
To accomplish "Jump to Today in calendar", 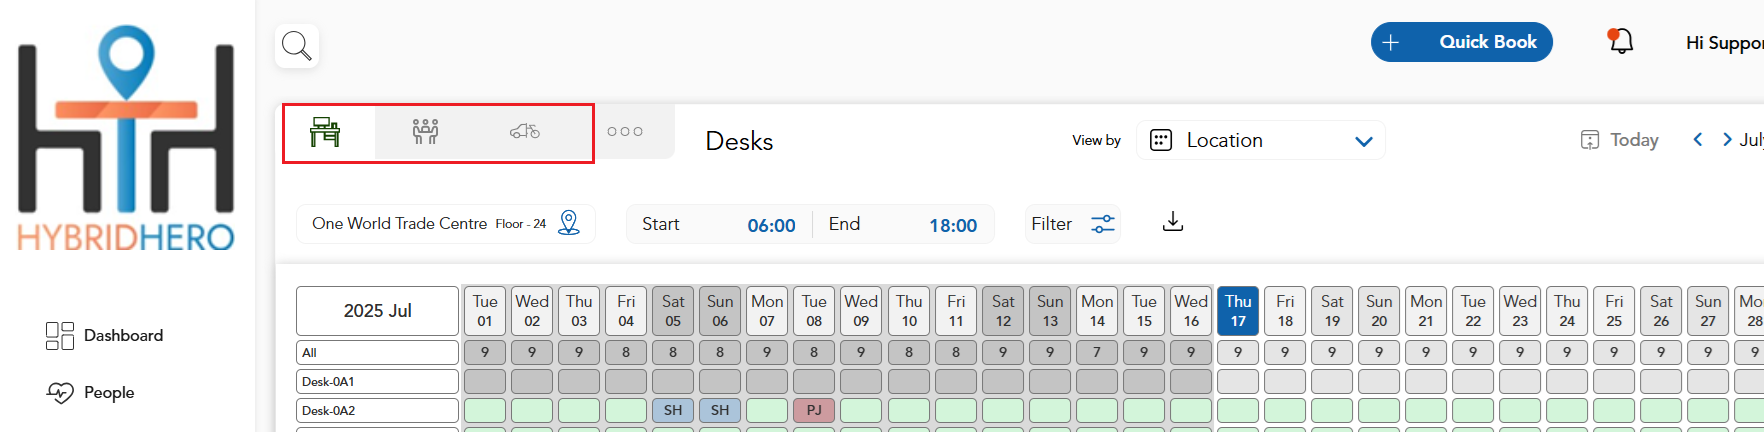I will tap(1619, 140).
